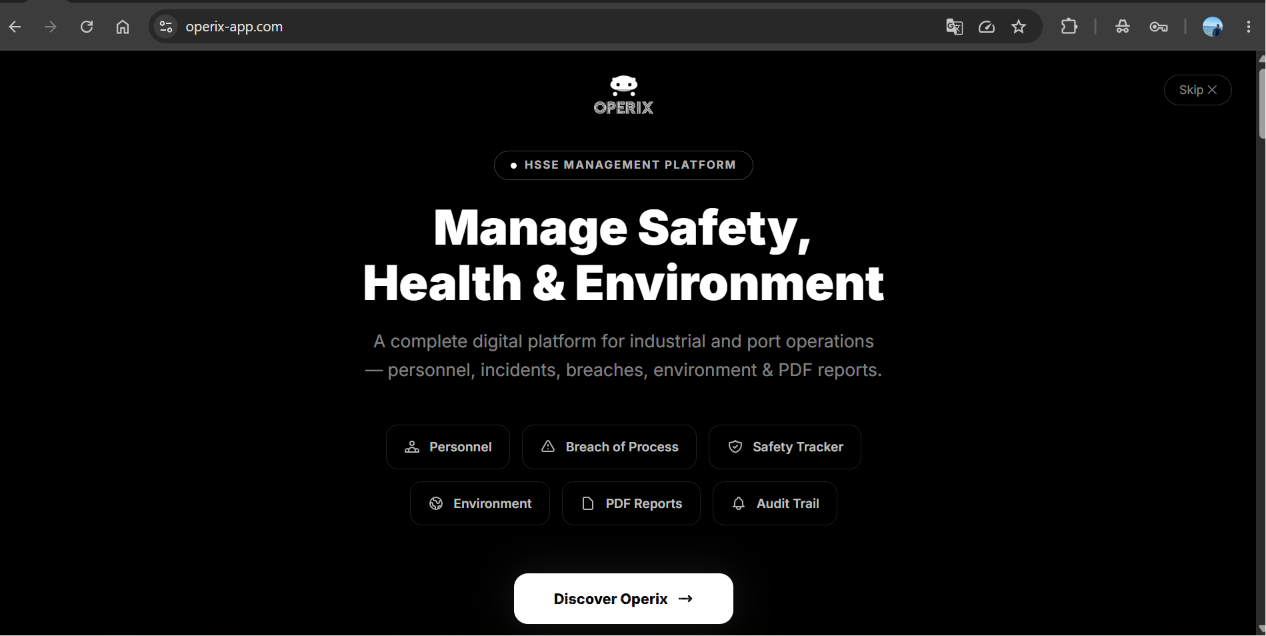Open the translate page icon
1266x636 pixels.
tap(955, 27)
